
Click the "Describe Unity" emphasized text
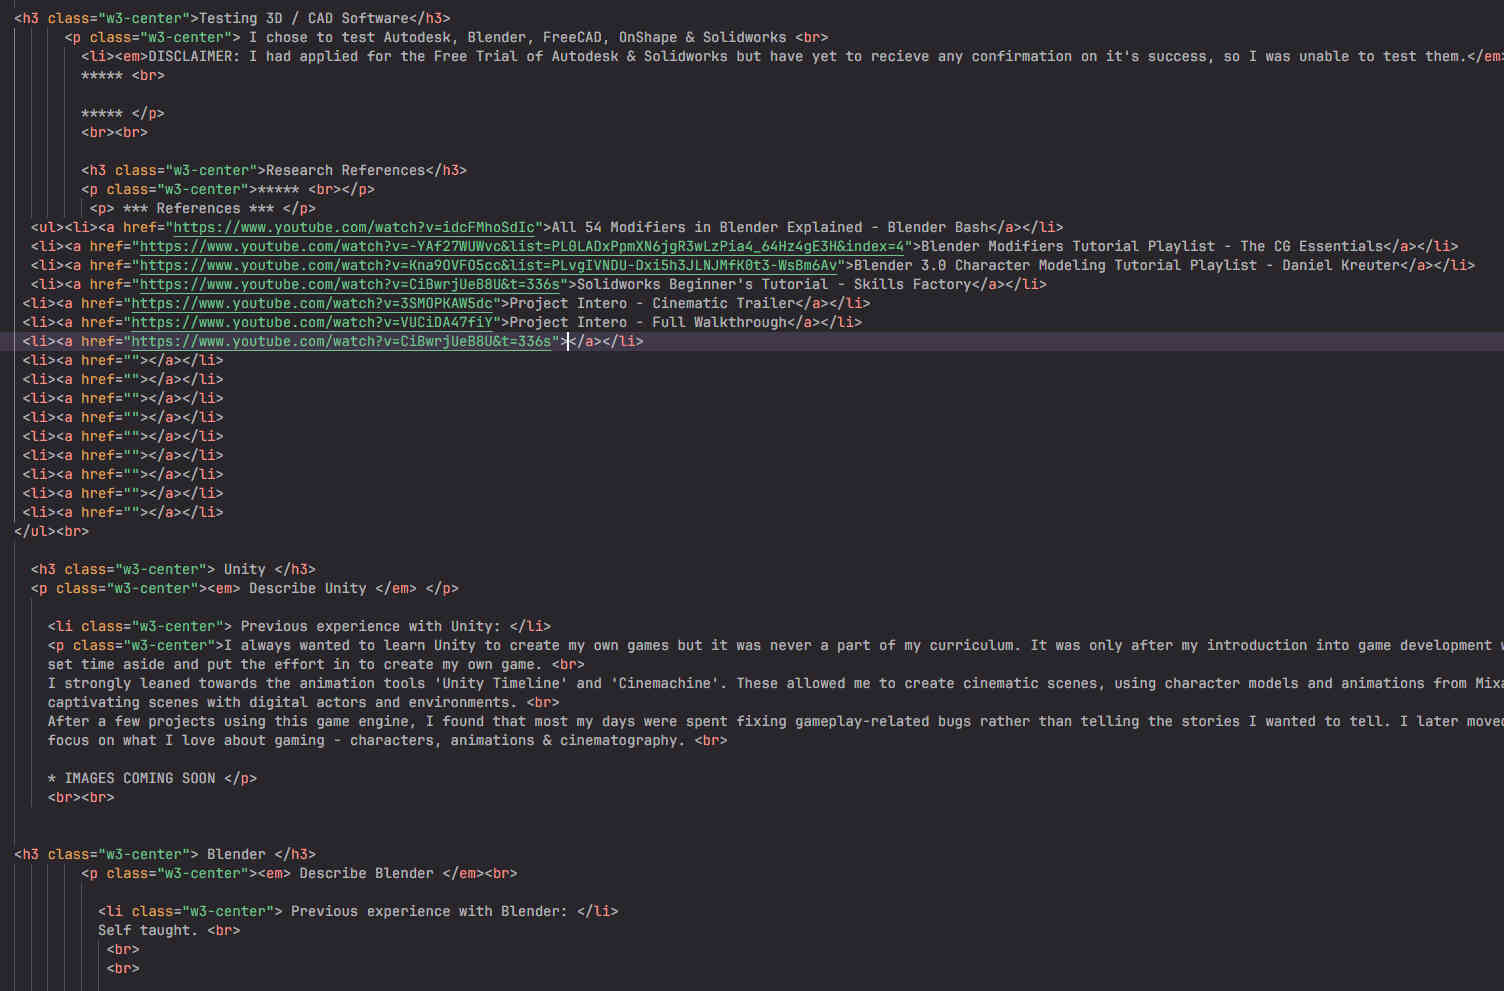[x=307, y=588]
